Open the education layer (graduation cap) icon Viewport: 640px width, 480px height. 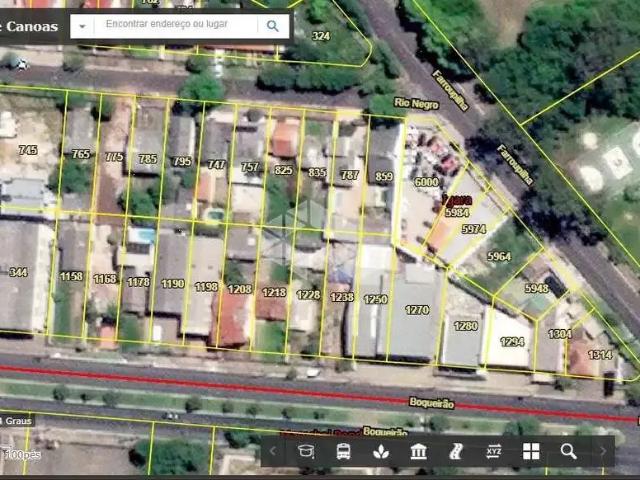[x=306, y=451]
